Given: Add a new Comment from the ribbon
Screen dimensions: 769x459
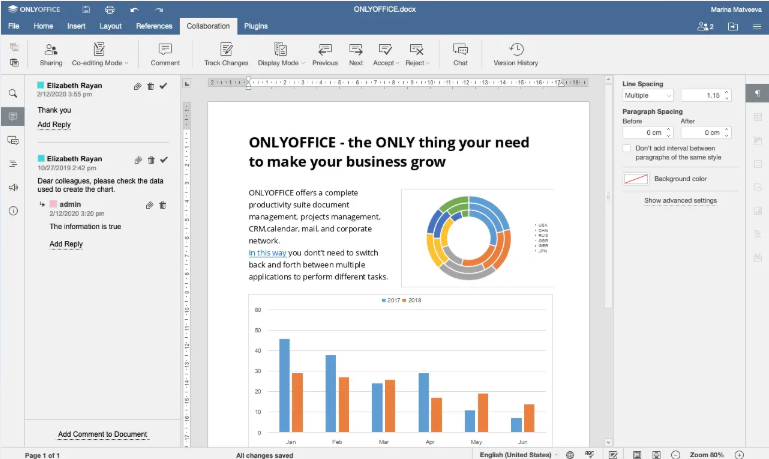Looking at the screenshot, I should pos(165,54).
